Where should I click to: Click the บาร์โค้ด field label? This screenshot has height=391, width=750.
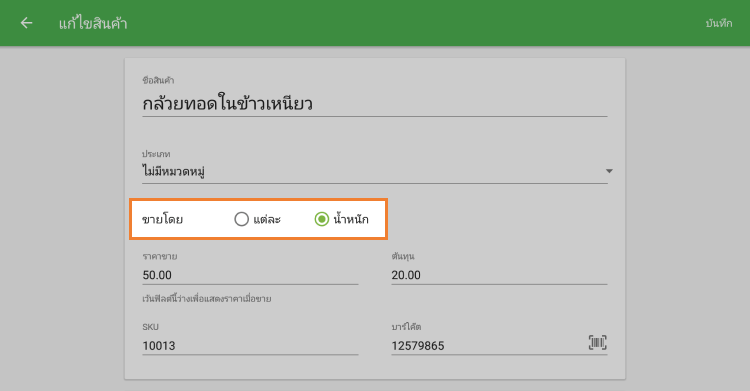[x=406, y=327]
